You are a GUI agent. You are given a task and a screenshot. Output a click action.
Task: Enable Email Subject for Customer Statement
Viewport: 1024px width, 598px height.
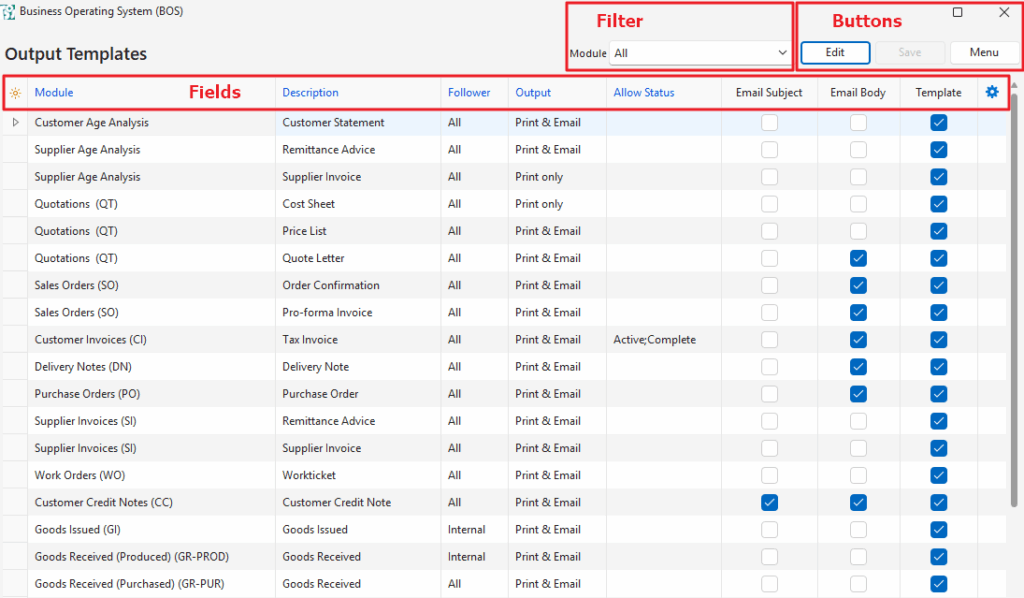pos(769,123)
